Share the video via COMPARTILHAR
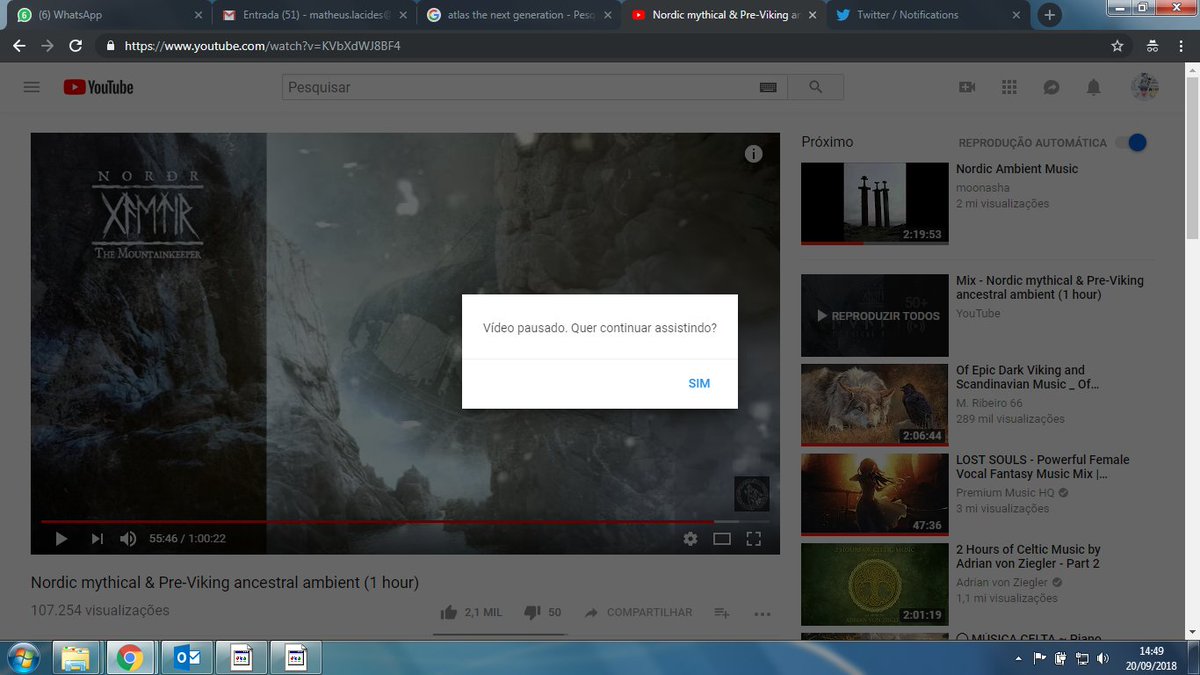The height and width of the screenshot is (675, 1200). pyautogui.click(x=638, y=612)
